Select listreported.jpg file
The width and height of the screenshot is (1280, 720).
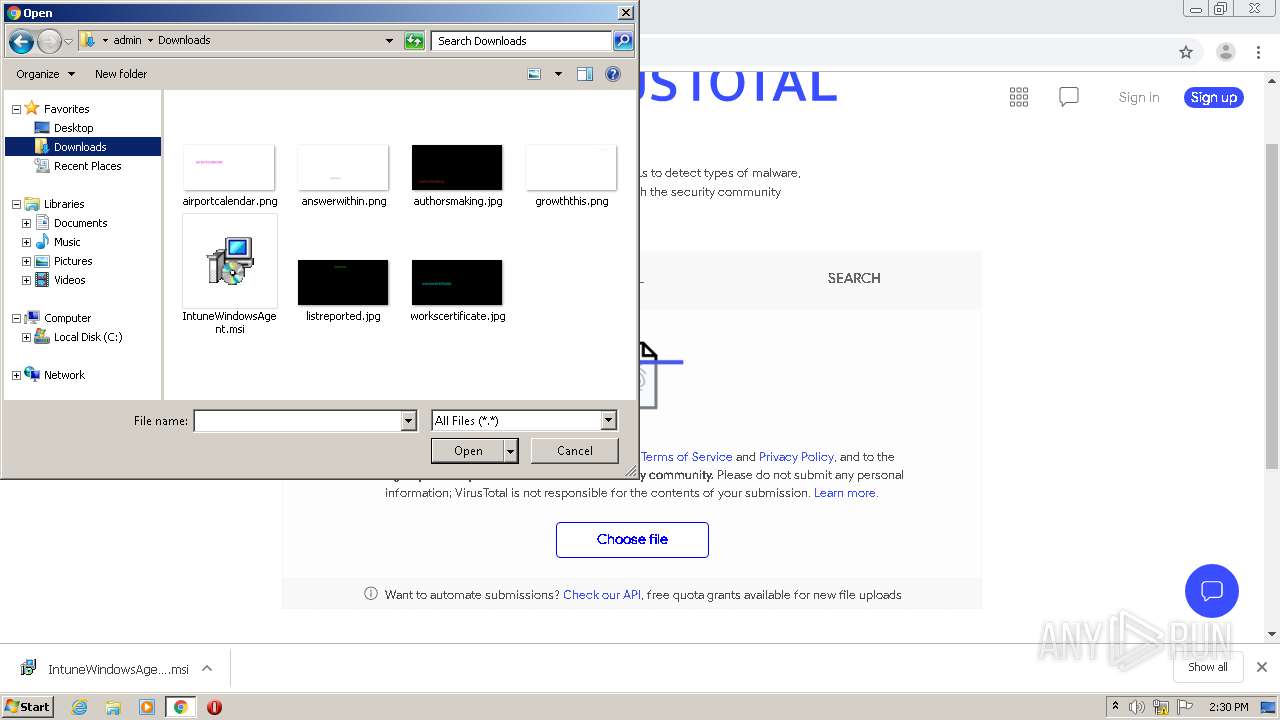click(x=343, y=291)
